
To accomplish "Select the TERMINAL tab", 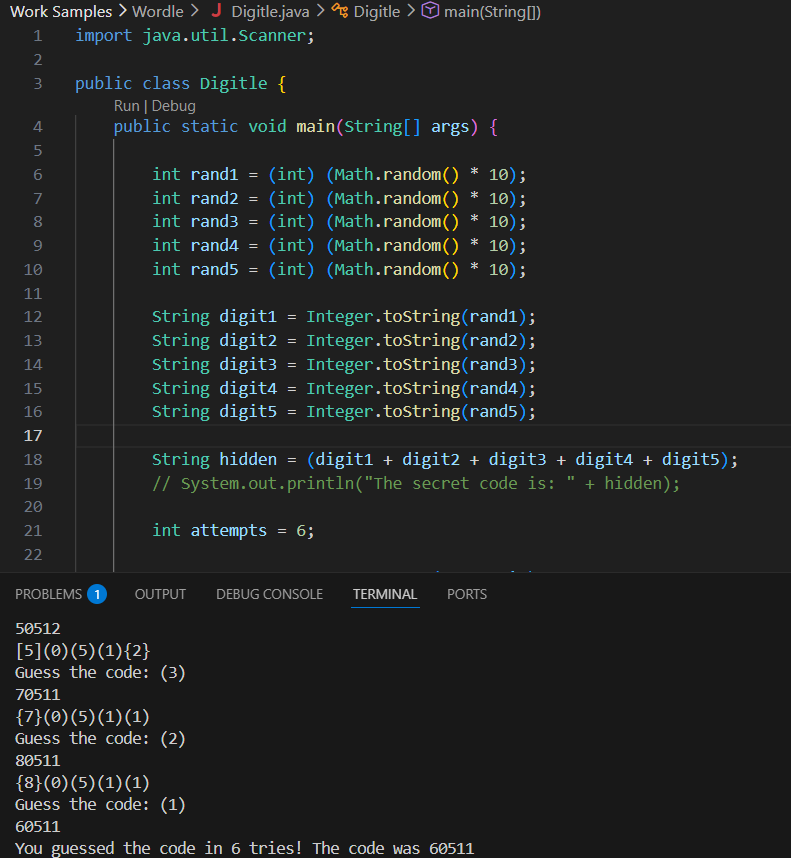I will pos(384,594).
